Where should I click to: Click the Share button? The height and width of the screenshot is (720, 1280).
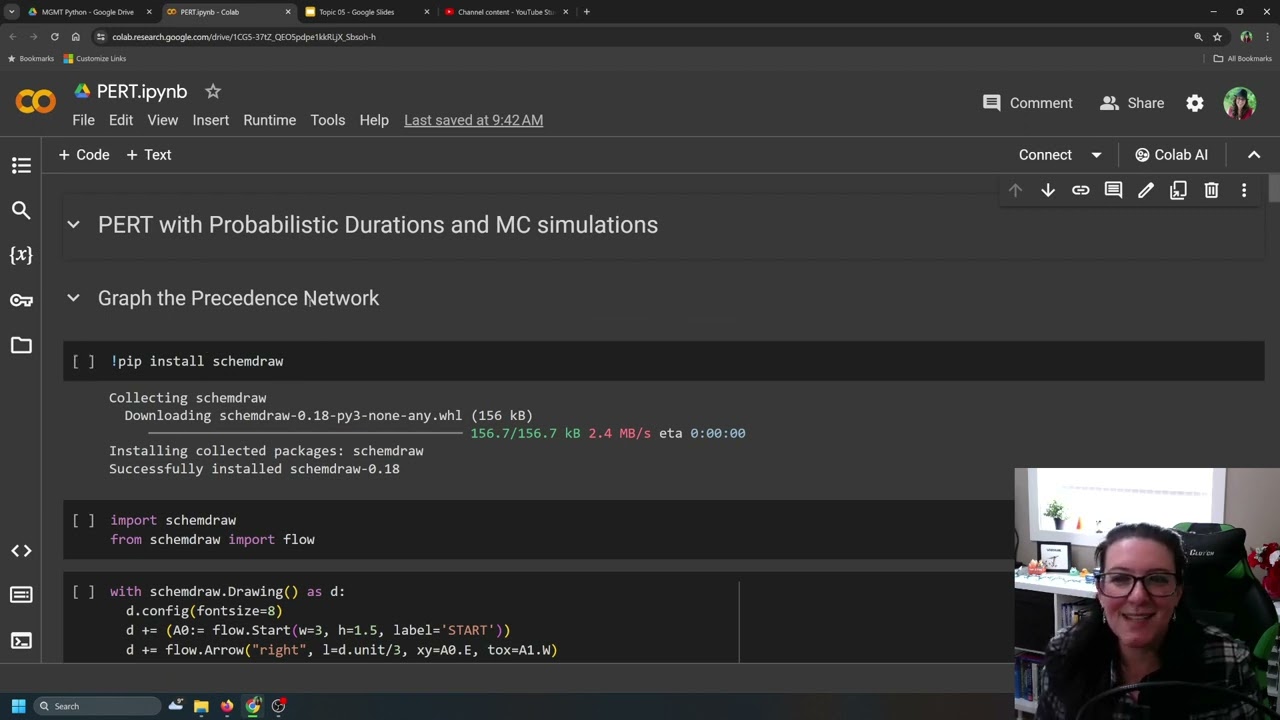click(1132, 103)
